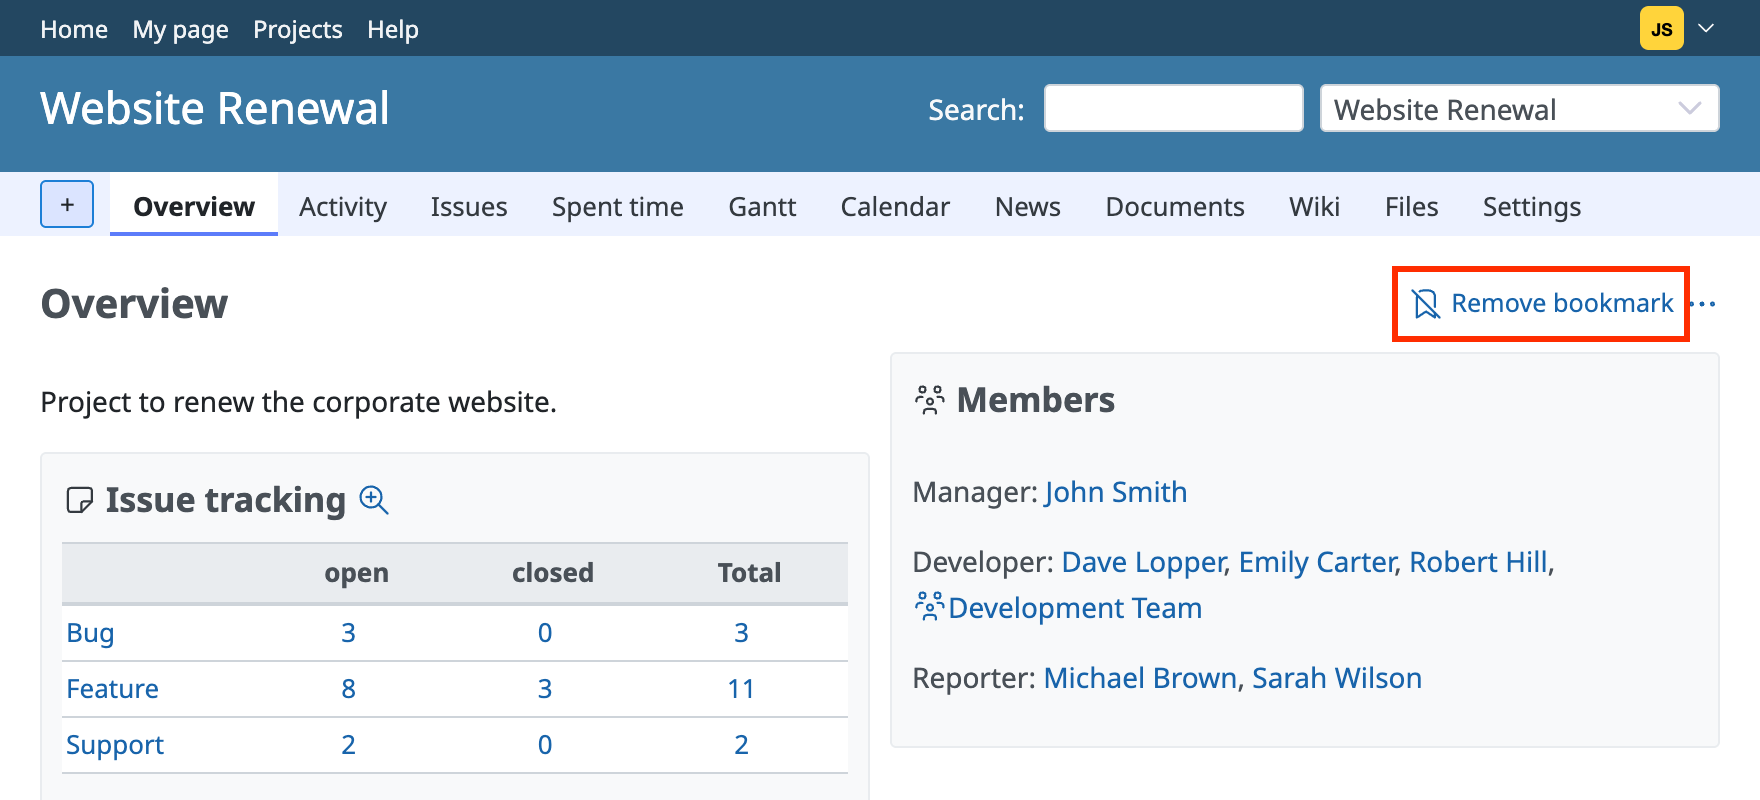Click the Website Renewal project title
This screenshot has height=800, width=1760.
(215, 108)
